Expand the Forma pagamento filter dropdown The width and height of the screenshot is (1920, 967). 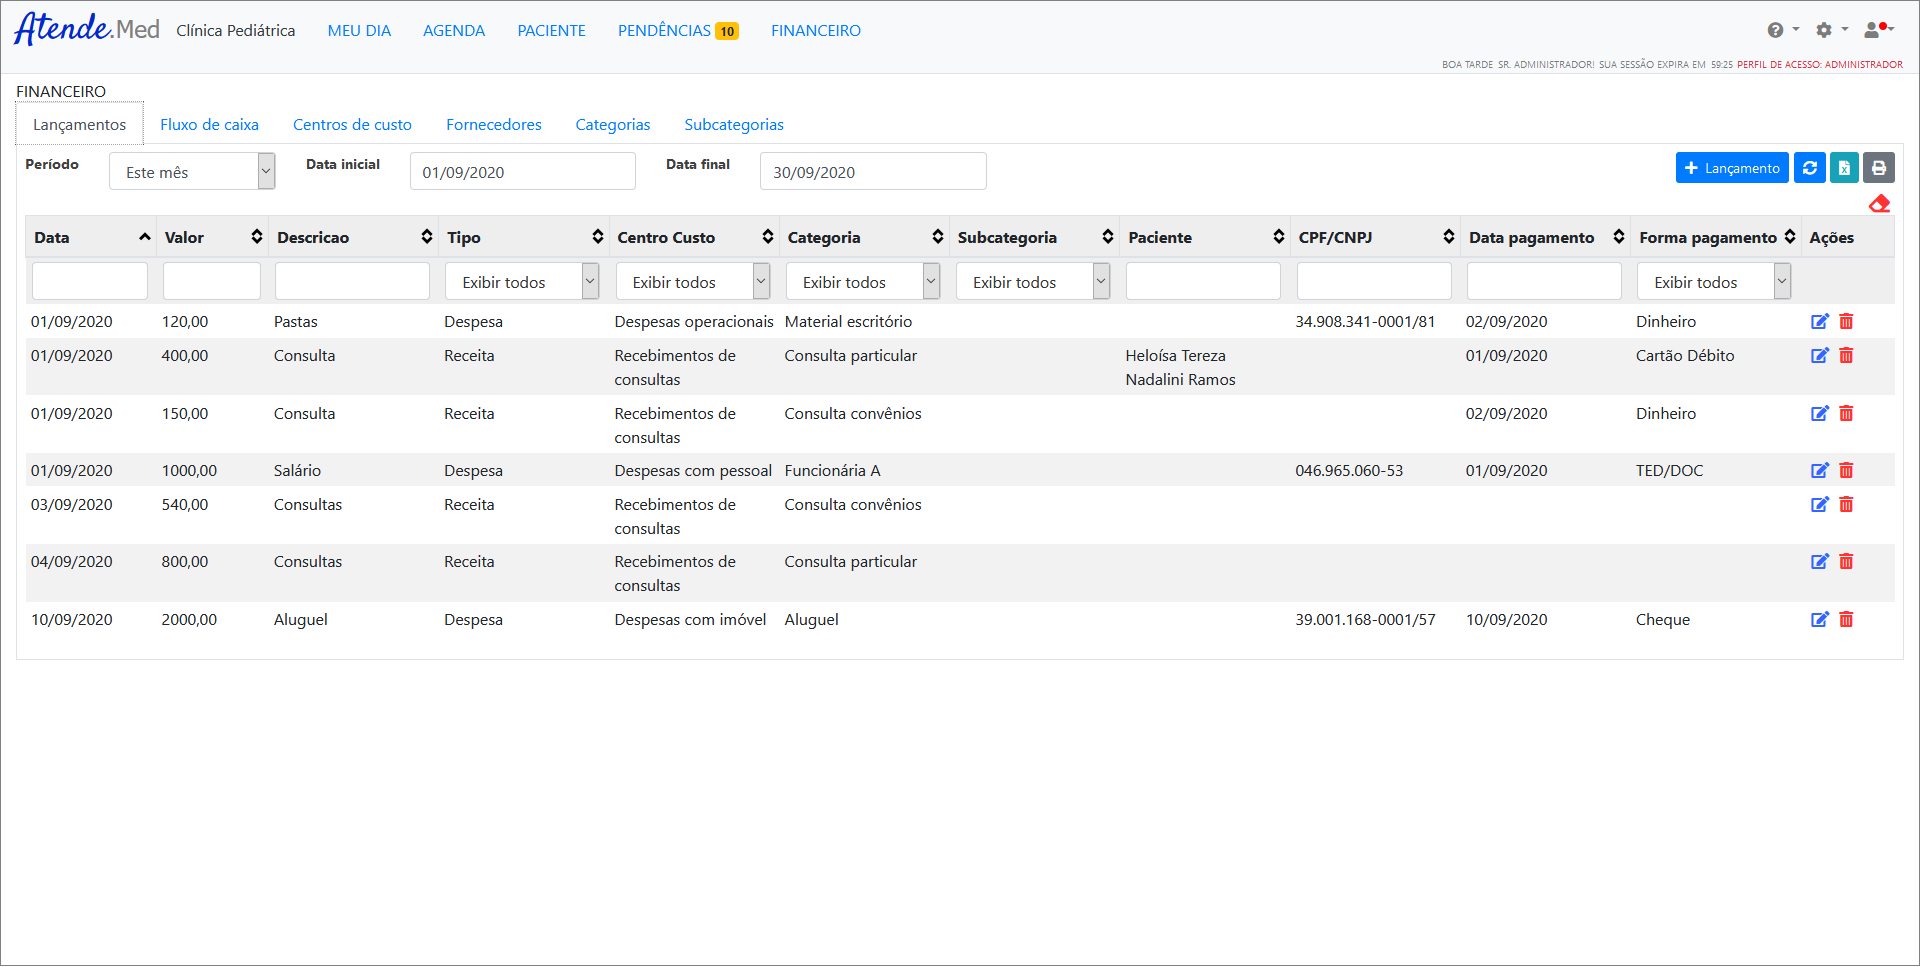coord(1714,282)
